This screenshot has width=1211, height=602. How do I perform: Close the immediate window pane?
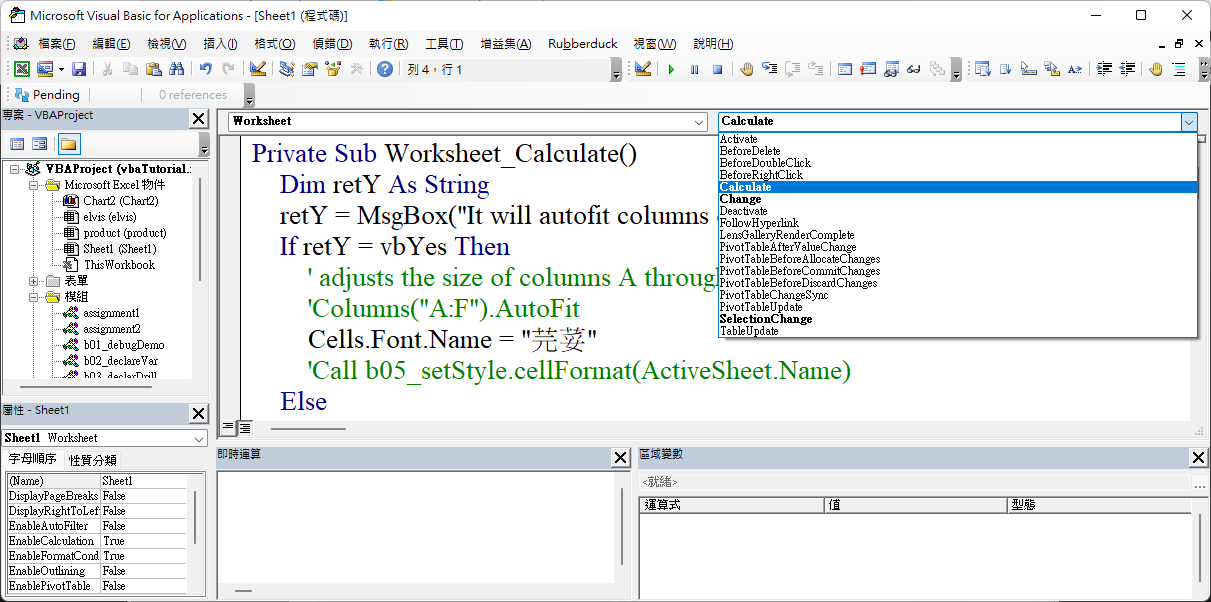point(620,457)
